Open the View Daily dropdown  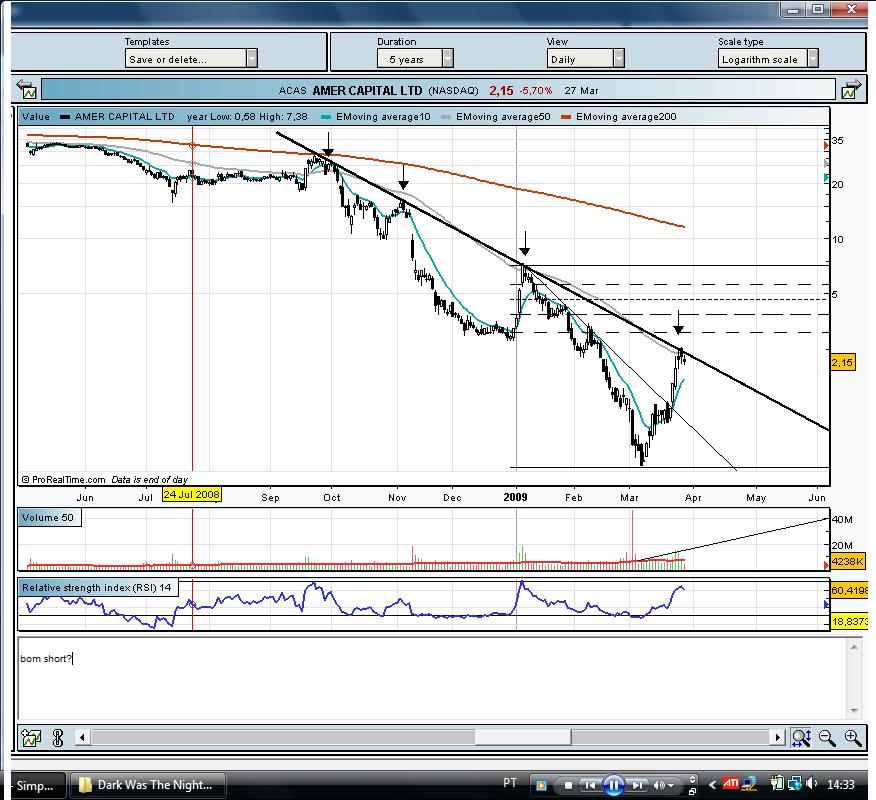click(x=585, y=59)
